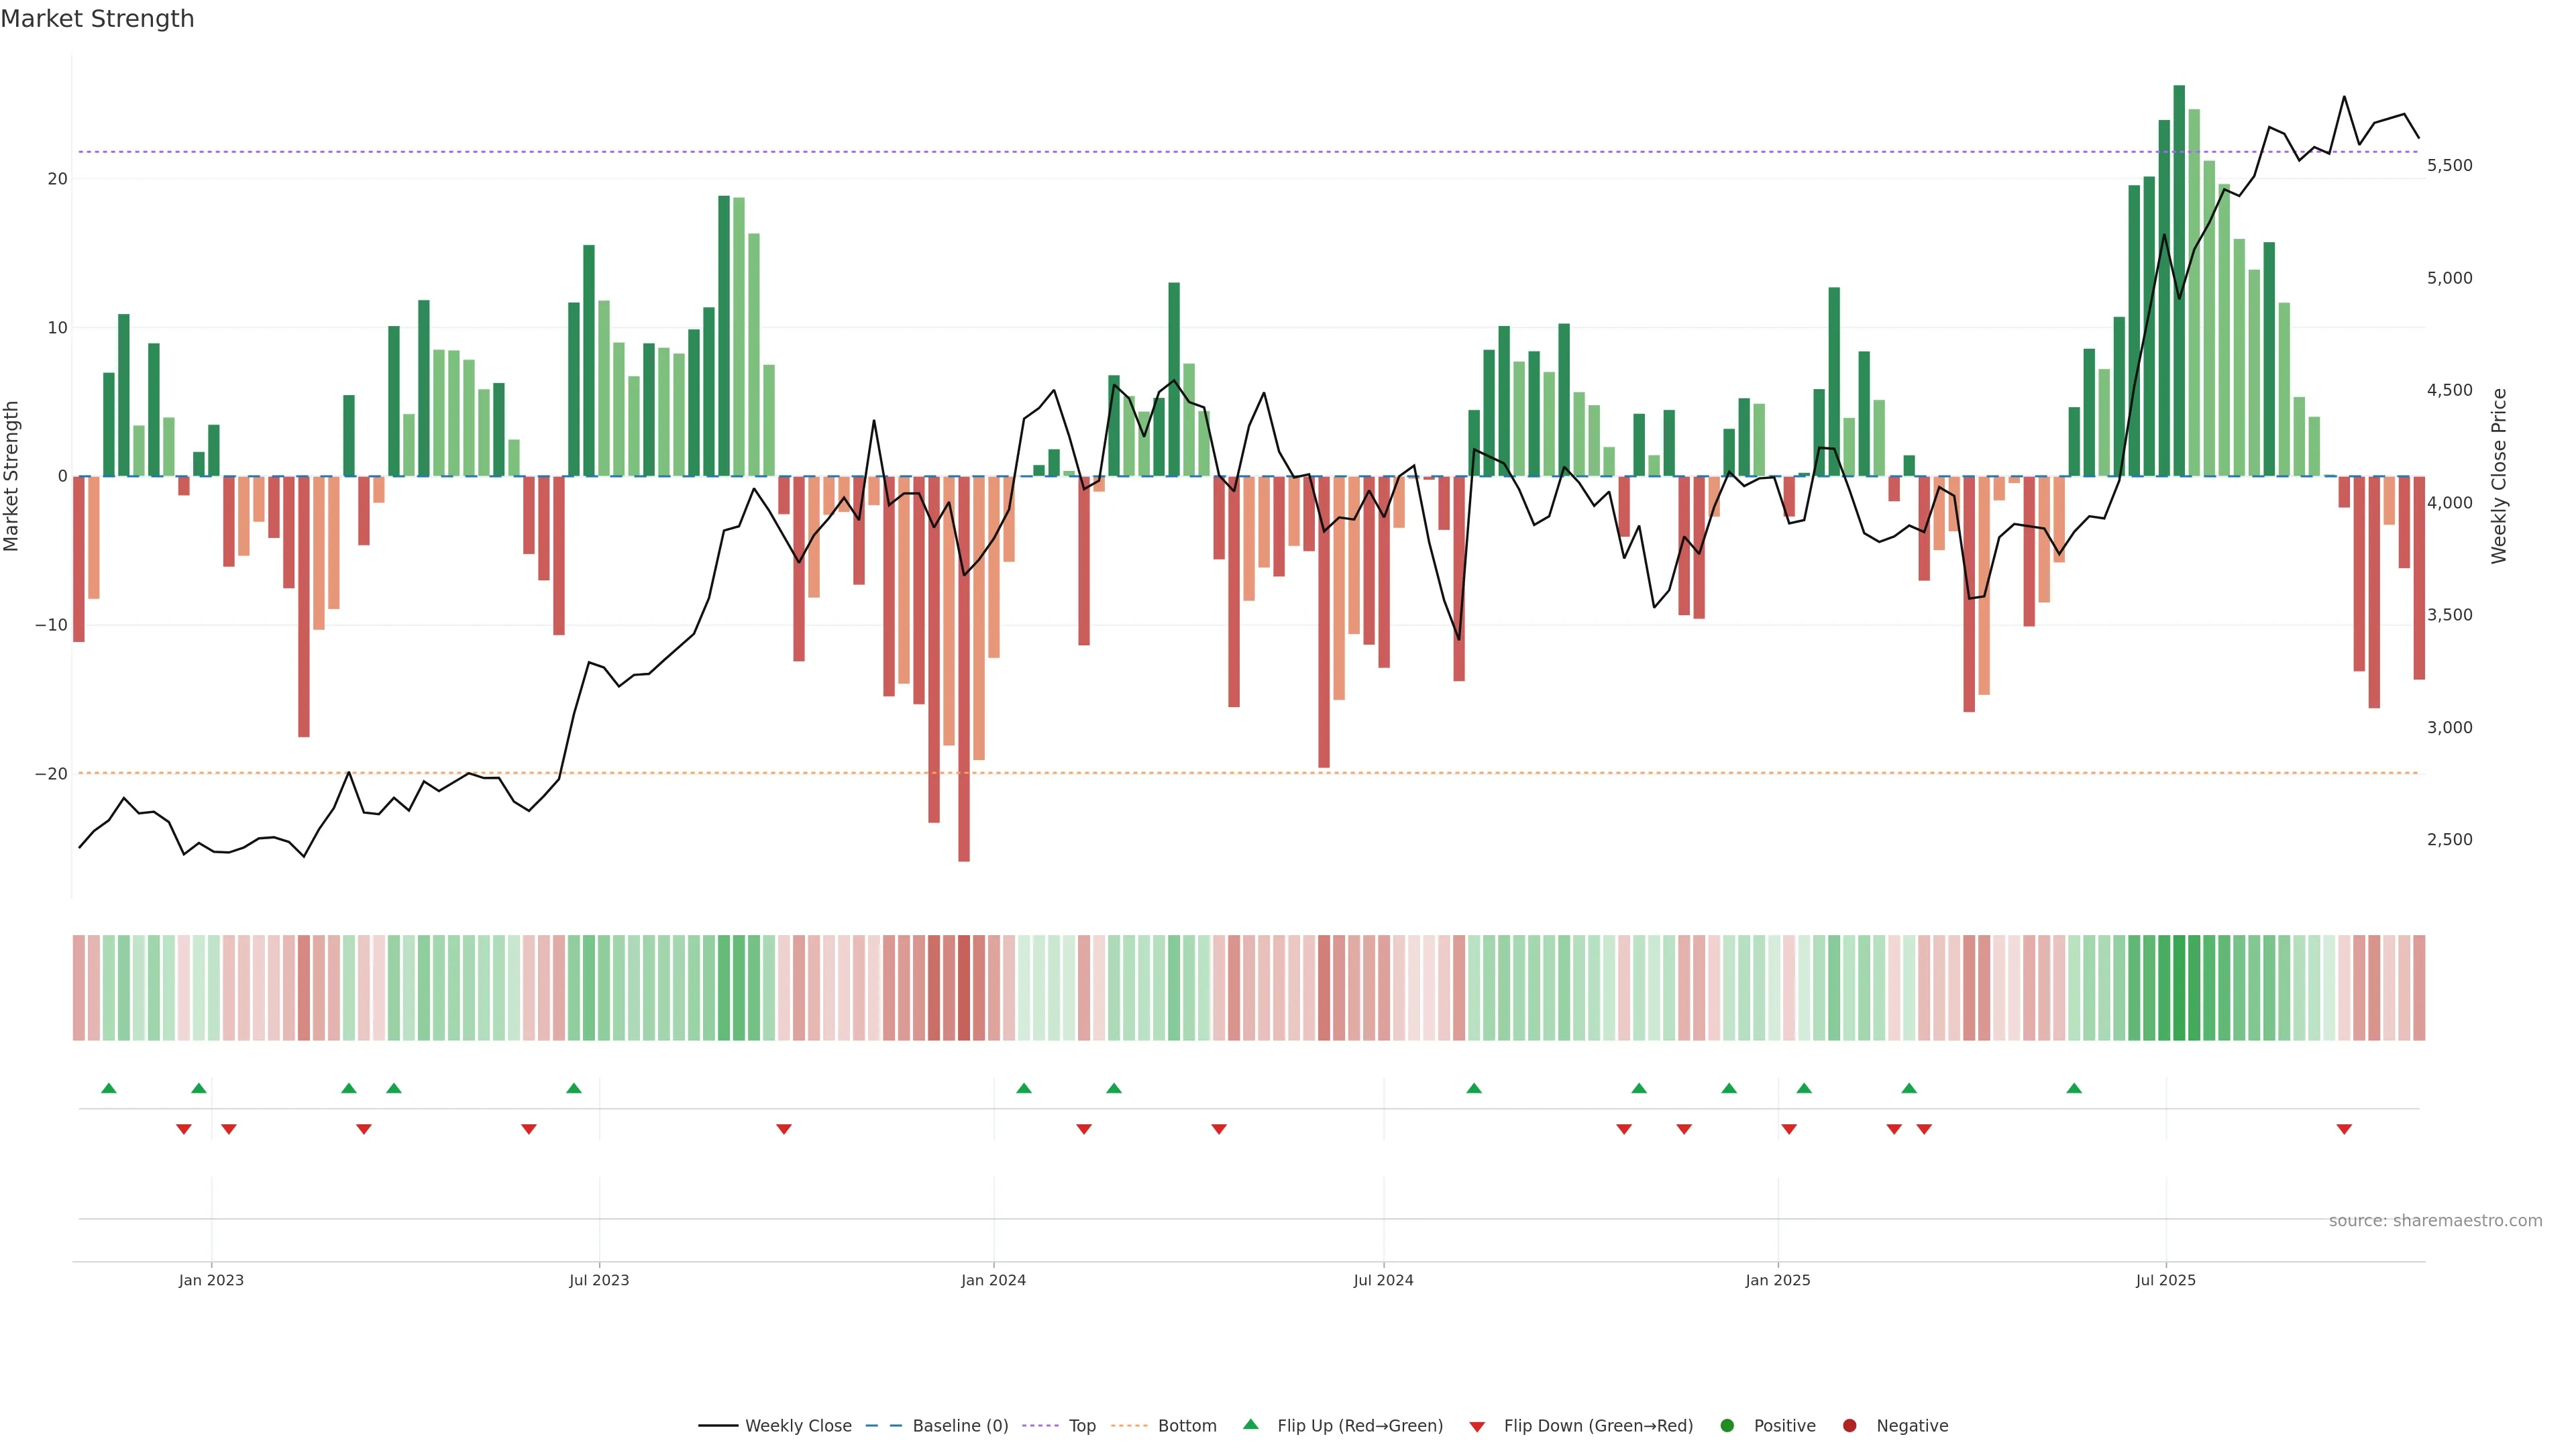Click the Market Strength chart title

pyautogui.click(x=97, y=19)
